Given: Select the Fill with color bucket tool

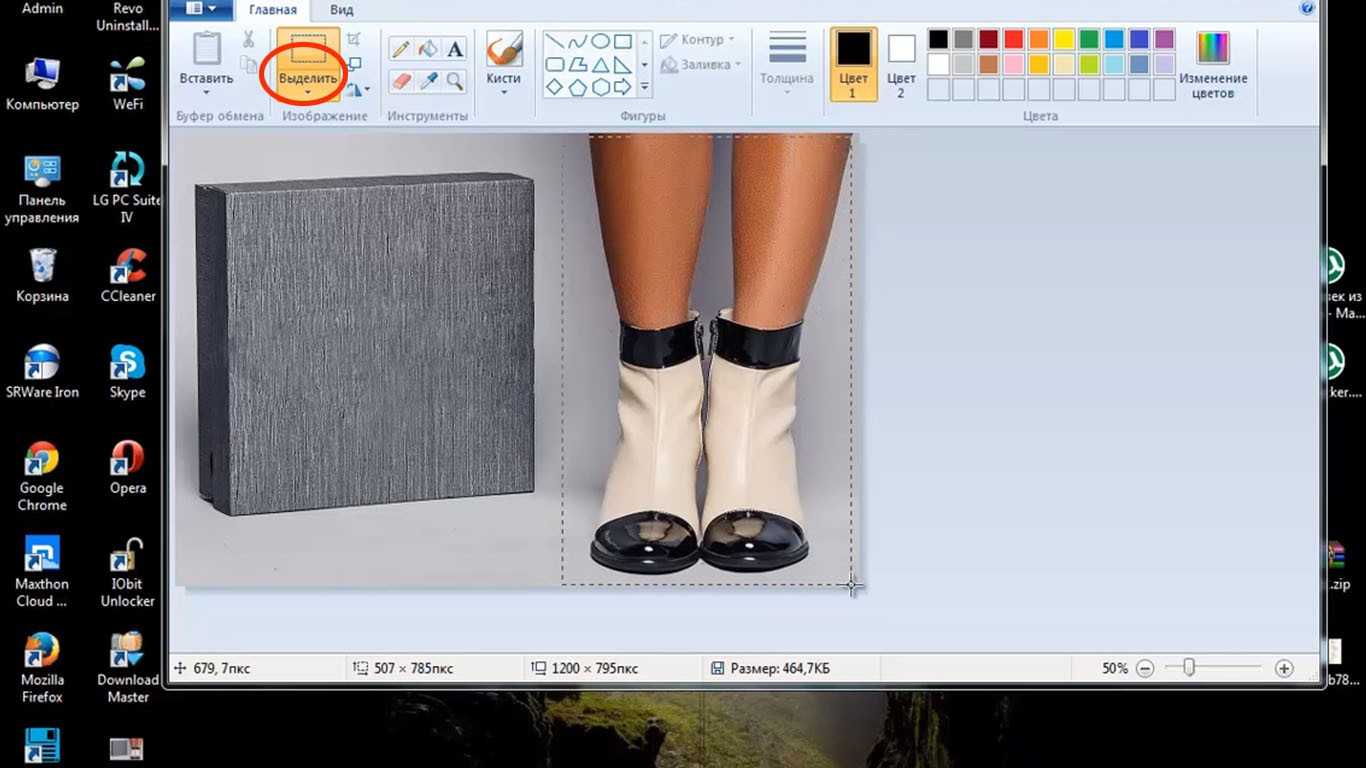Looking at the screenshot, I should pyautogui.click(x=427, y=48).
